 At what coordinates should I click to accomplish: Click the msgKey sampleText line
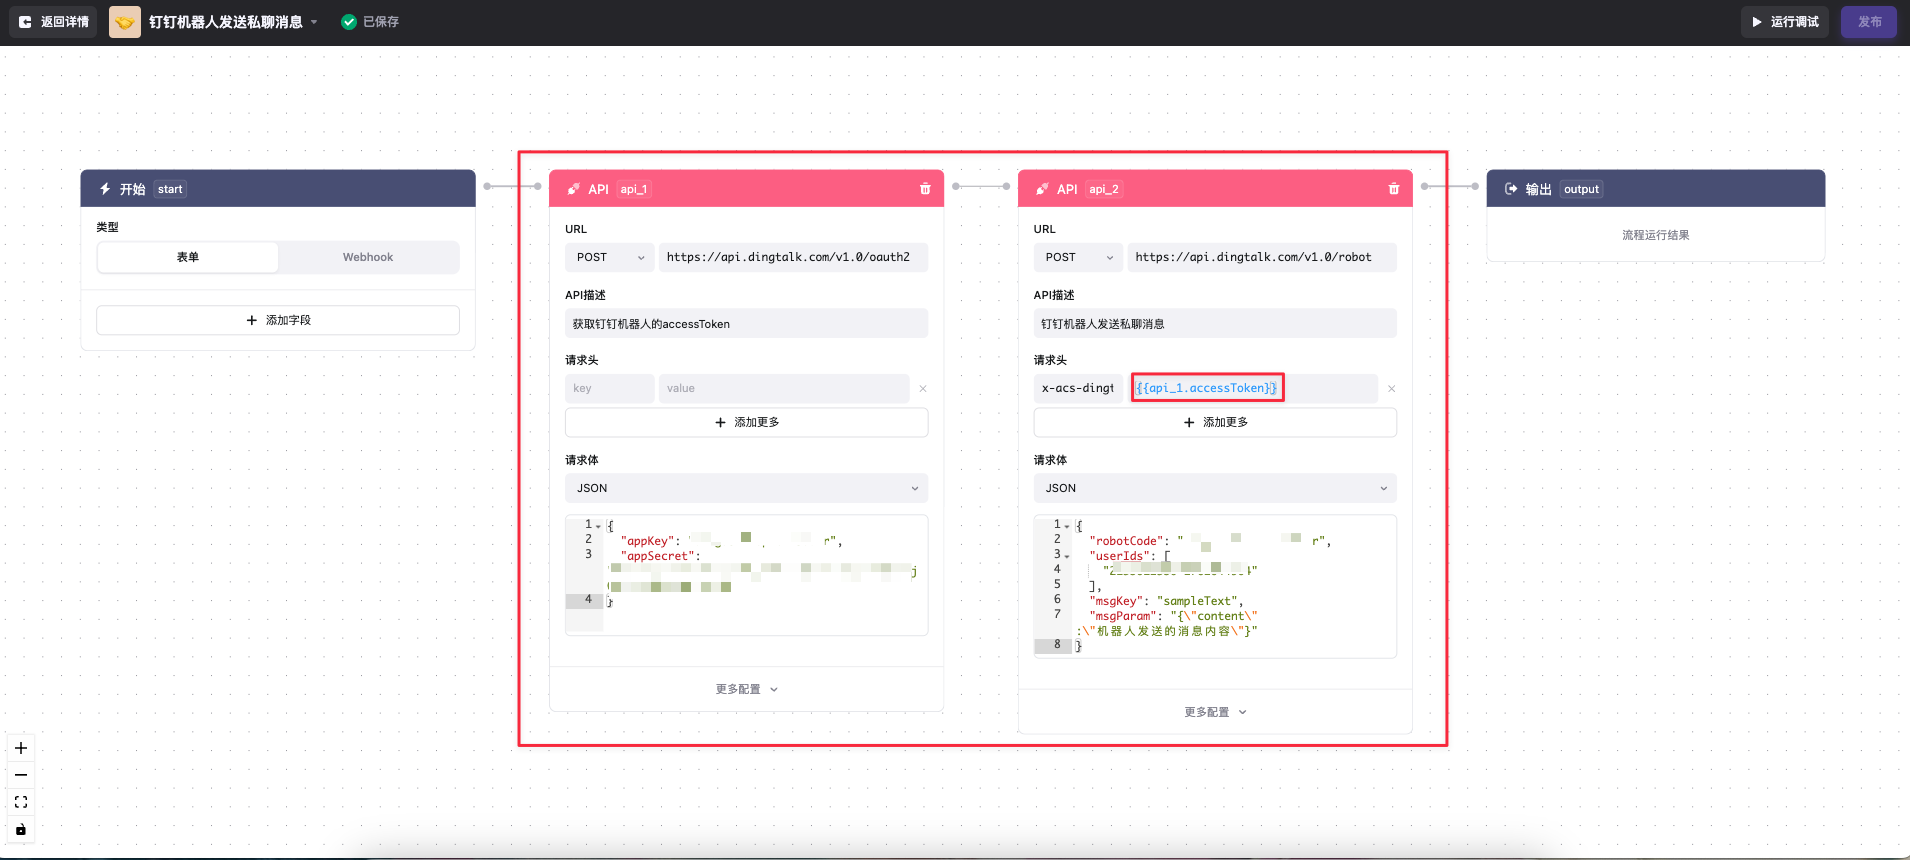click(x=1166, y=601)
